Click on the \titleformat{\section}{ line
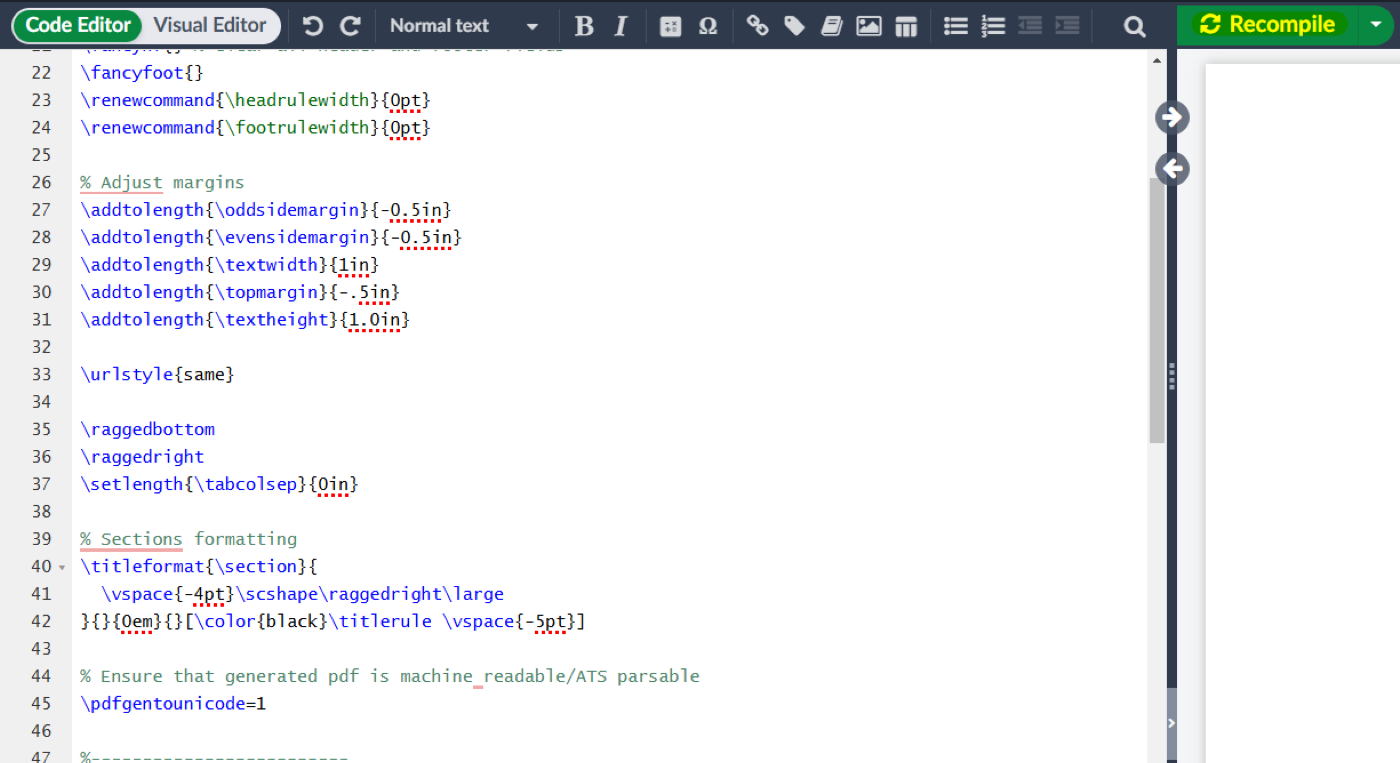 (x=198, y=566)
